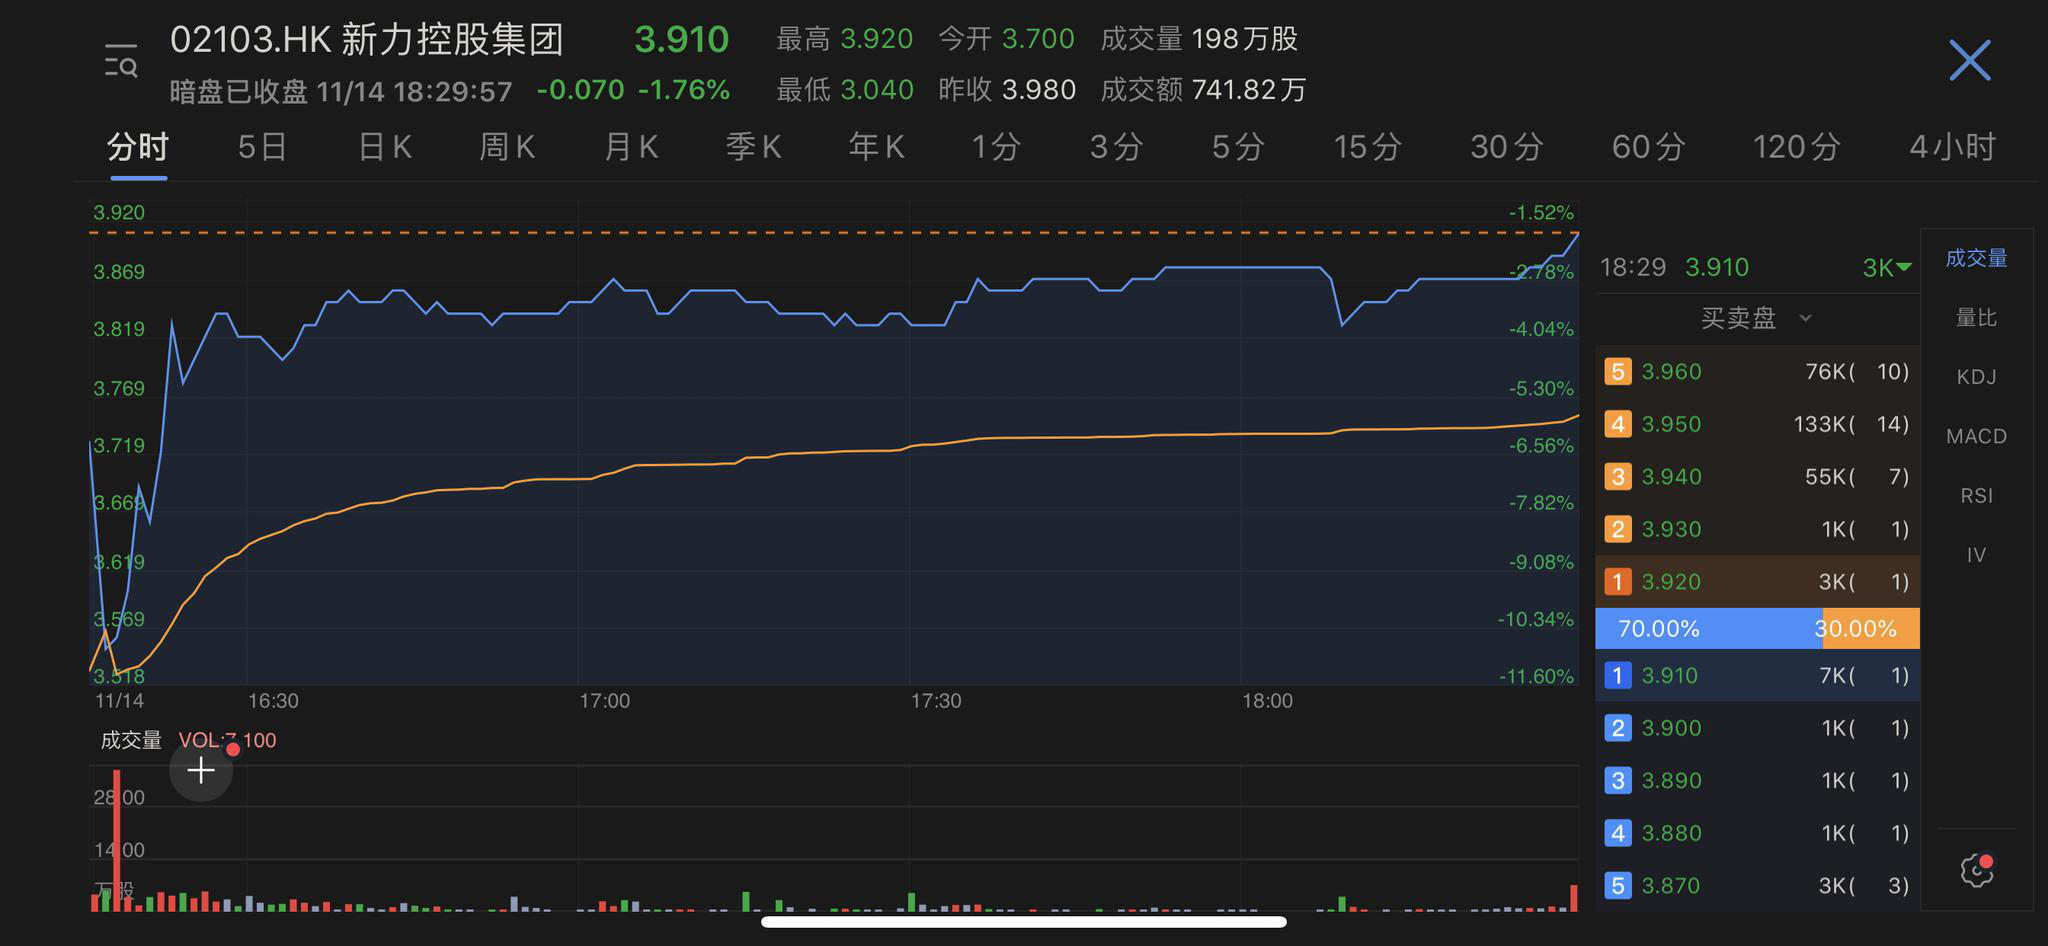The image size is (2048, 946).
Task: Select bid level 1 price 3.910
Action: click(x=1757, y=676)
